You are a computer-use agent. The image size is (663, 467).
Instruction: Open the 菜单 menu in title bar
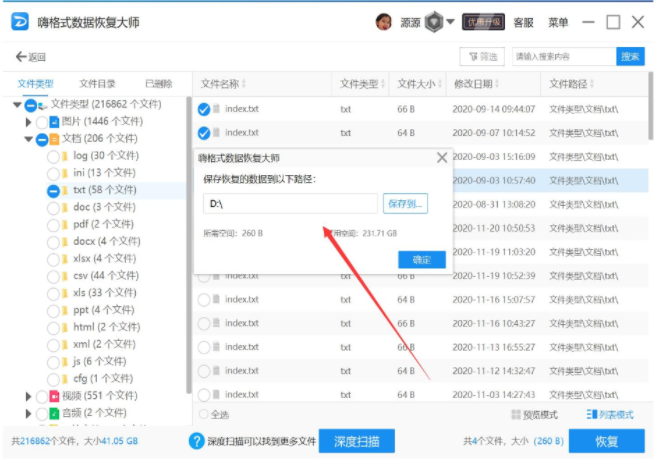click(558, 22)
